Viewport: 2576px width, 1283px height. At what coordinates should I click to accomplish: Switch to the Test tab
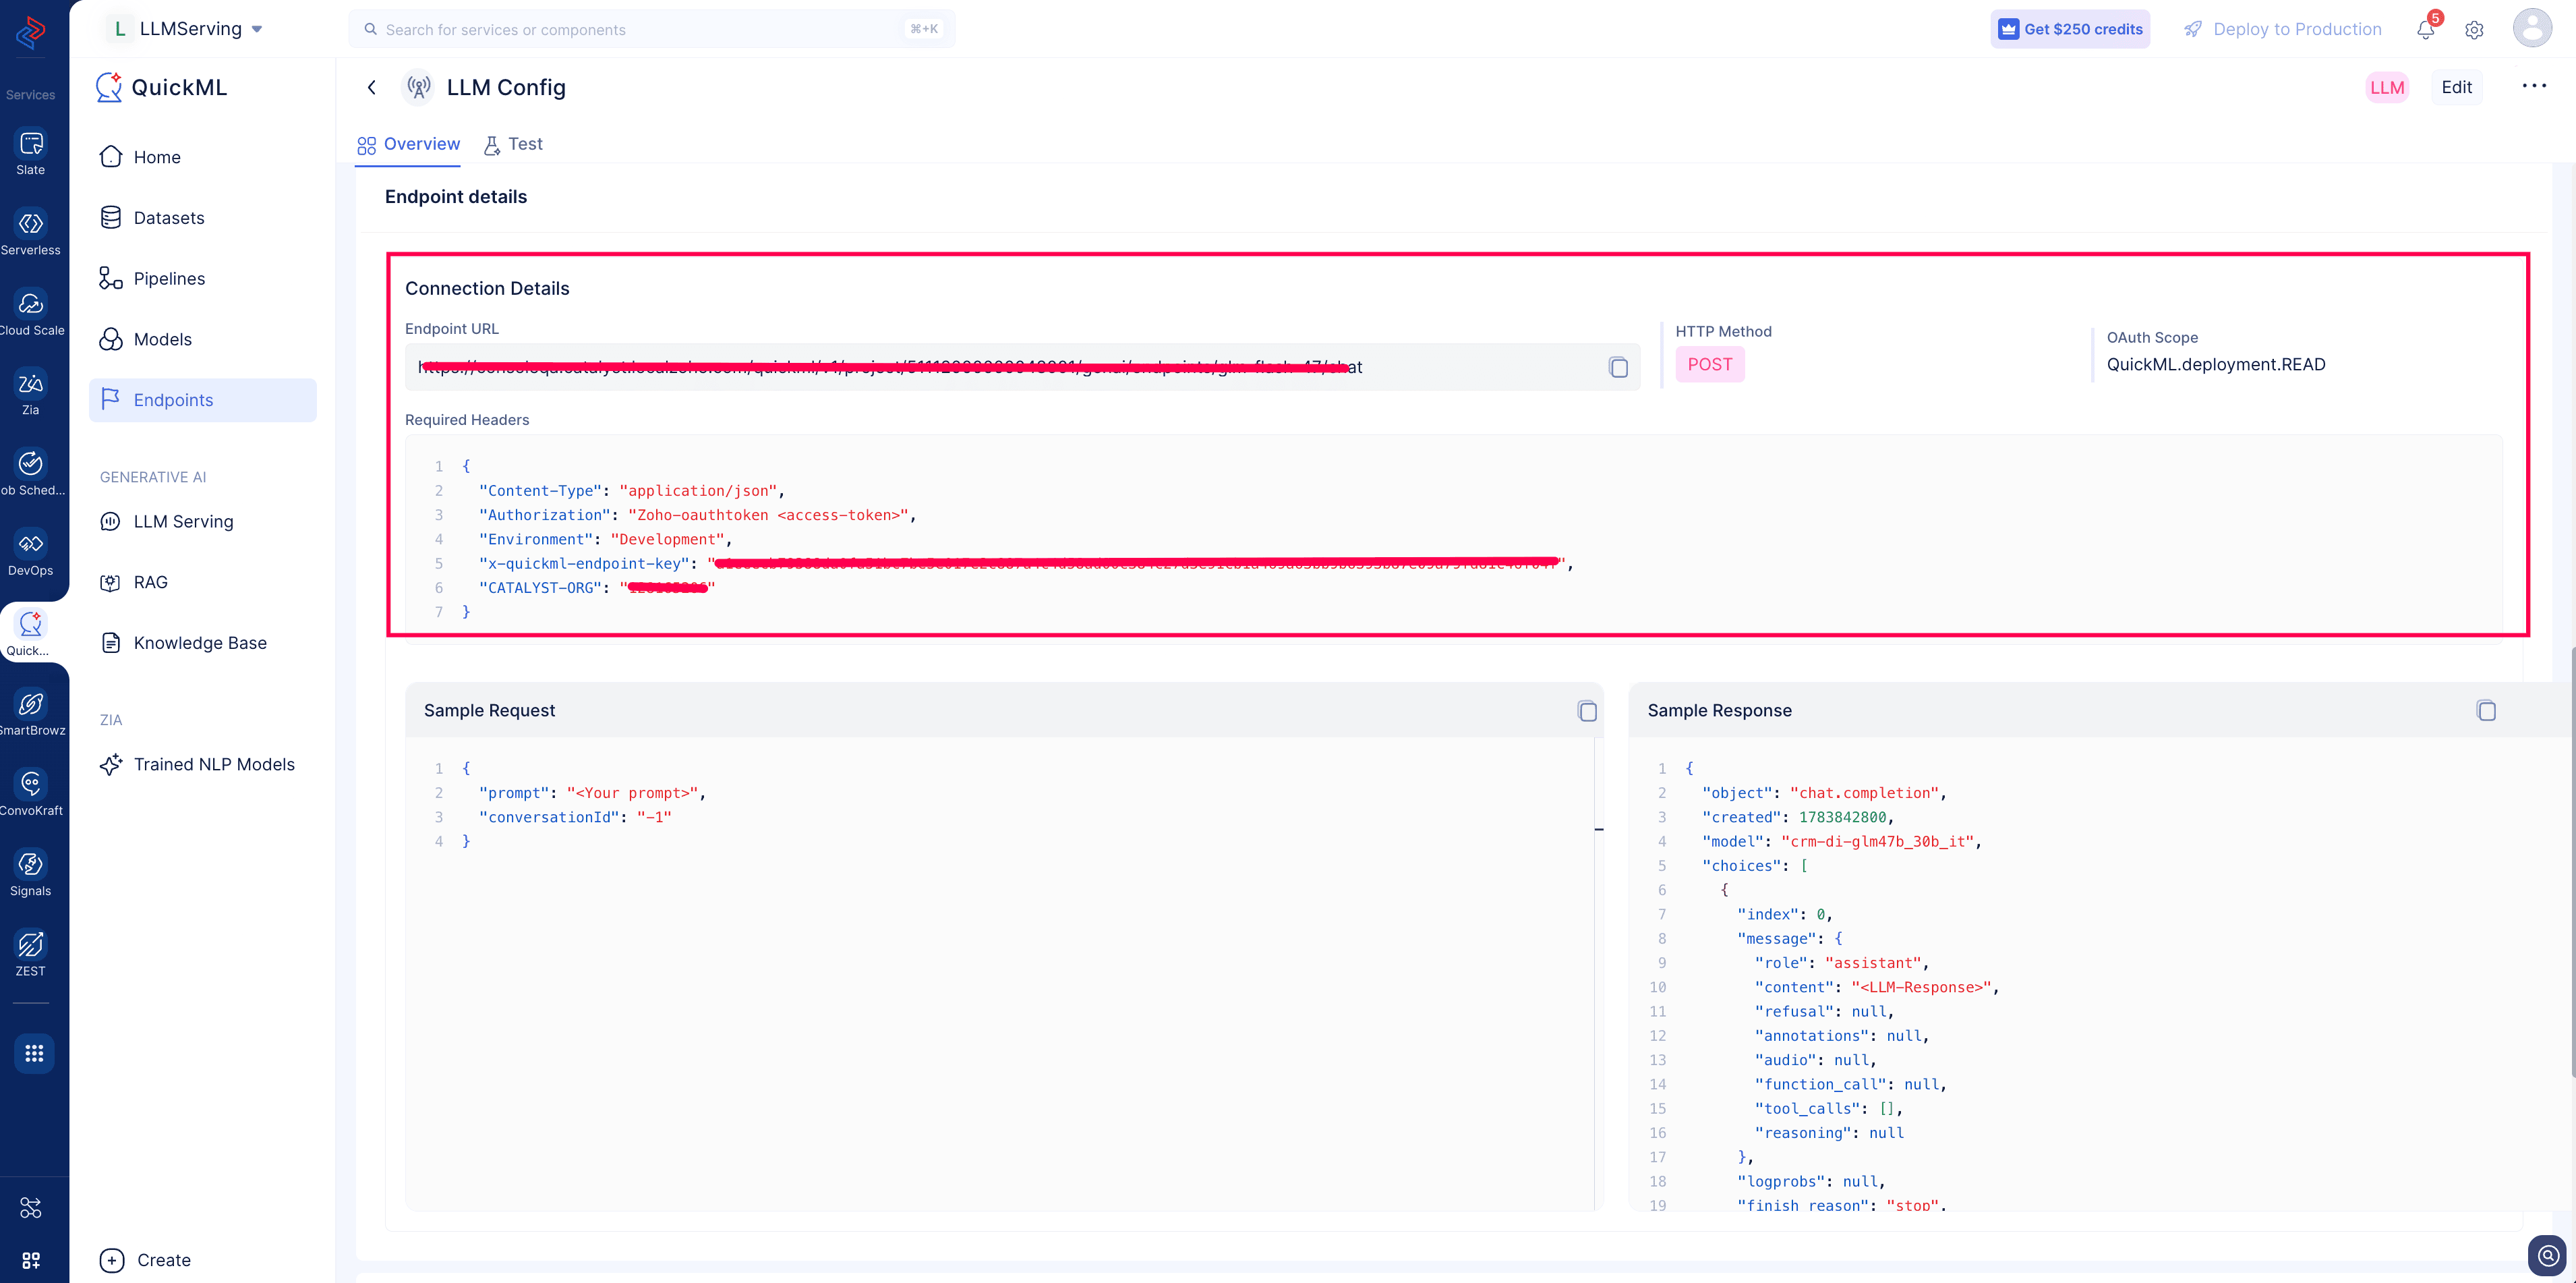pyautogui.click(x=513, y=144)
